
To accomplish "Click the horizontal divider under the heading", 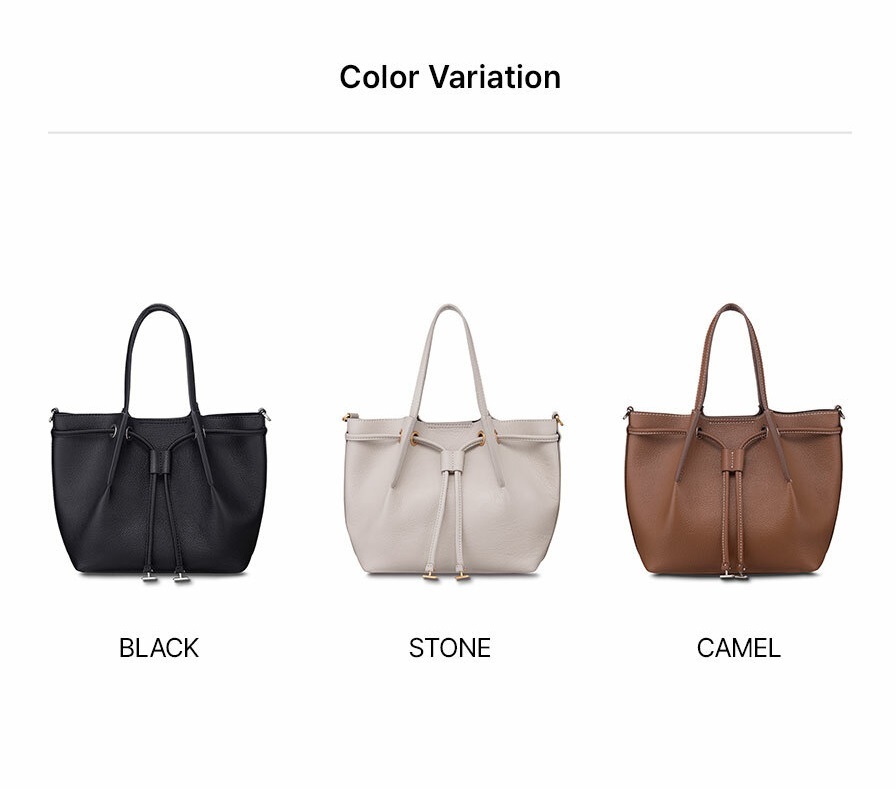I will (450, 133).
